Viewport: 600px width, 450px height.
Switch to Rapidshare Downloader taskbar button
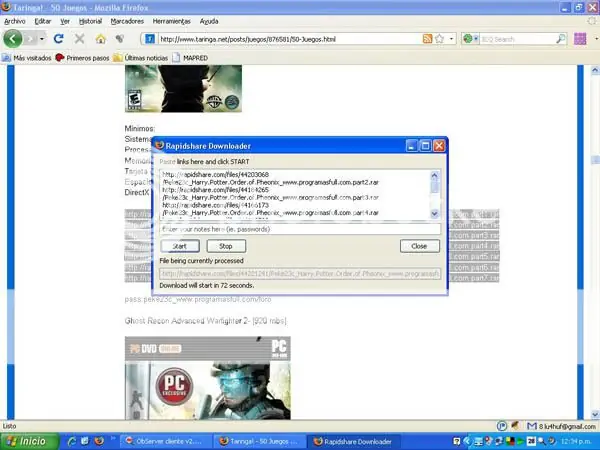(354, 441)
